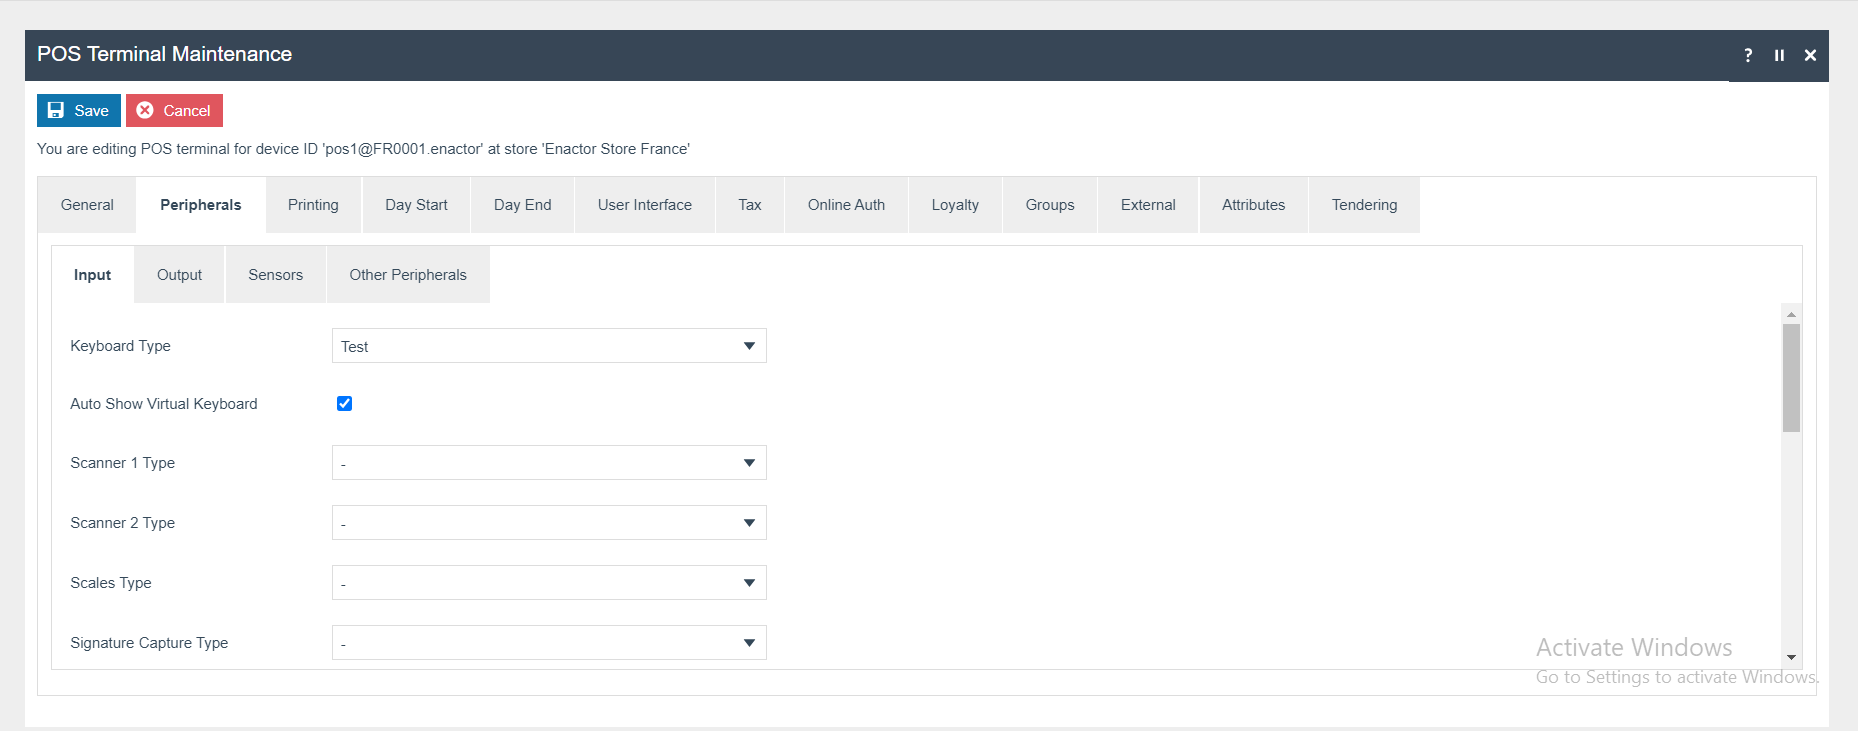Expand the Scales Type dropdown

coord(549,583)
